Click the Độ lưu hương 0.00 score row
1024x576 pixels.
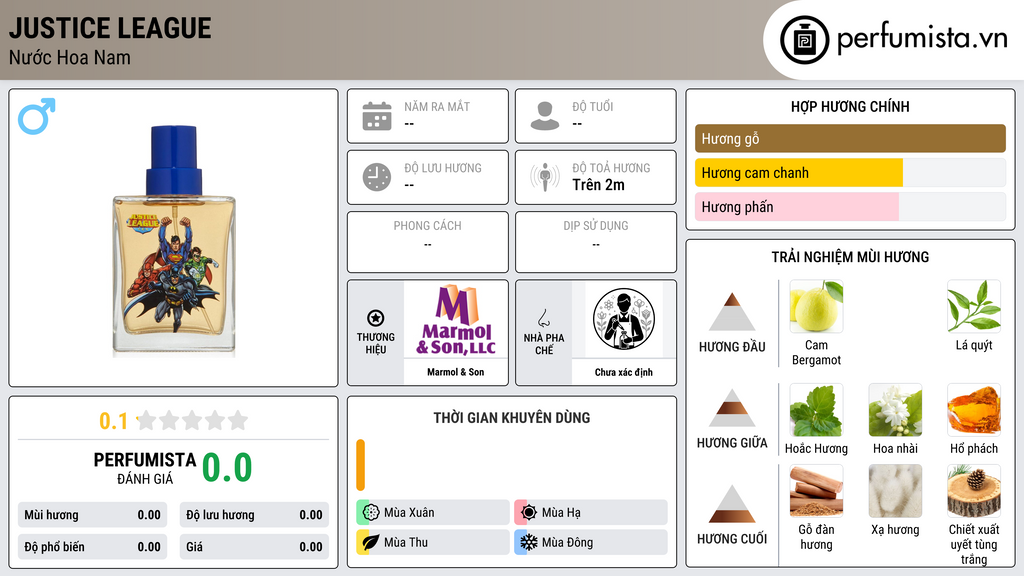[x=254, y=515]
